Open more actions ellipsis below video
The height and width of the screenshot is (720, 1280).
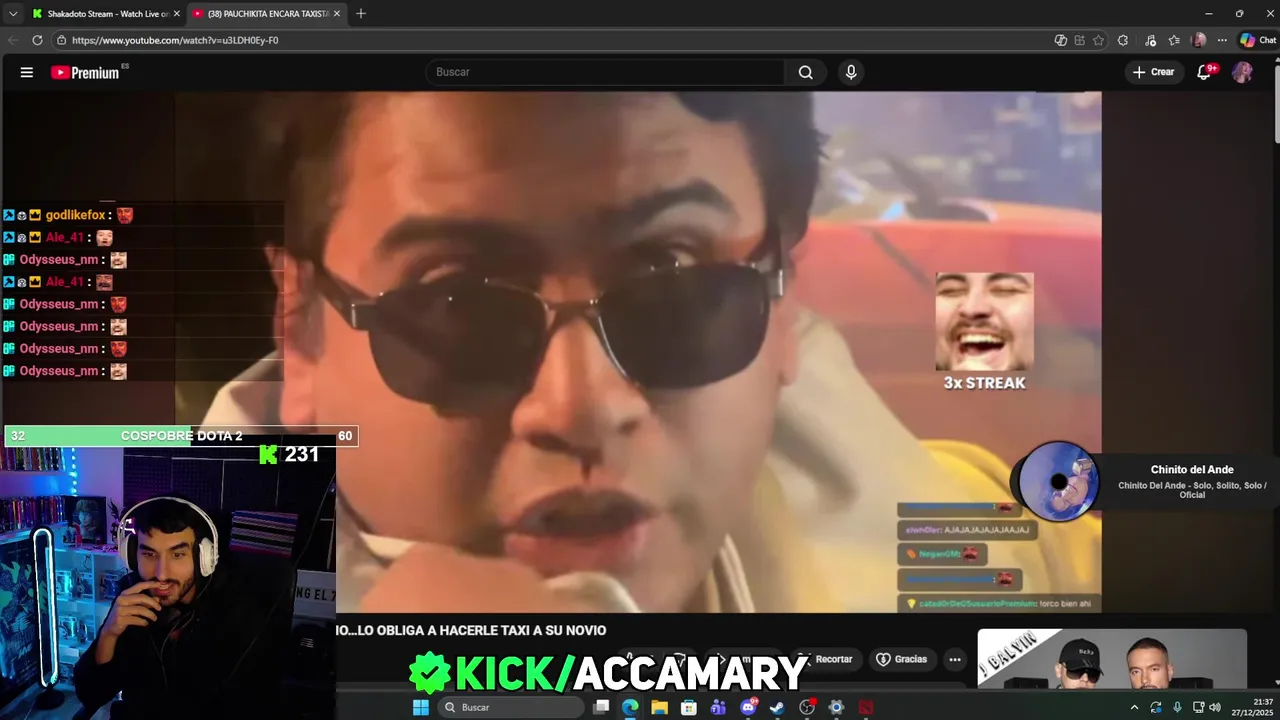pyautogui.click(x=955, y=659)
